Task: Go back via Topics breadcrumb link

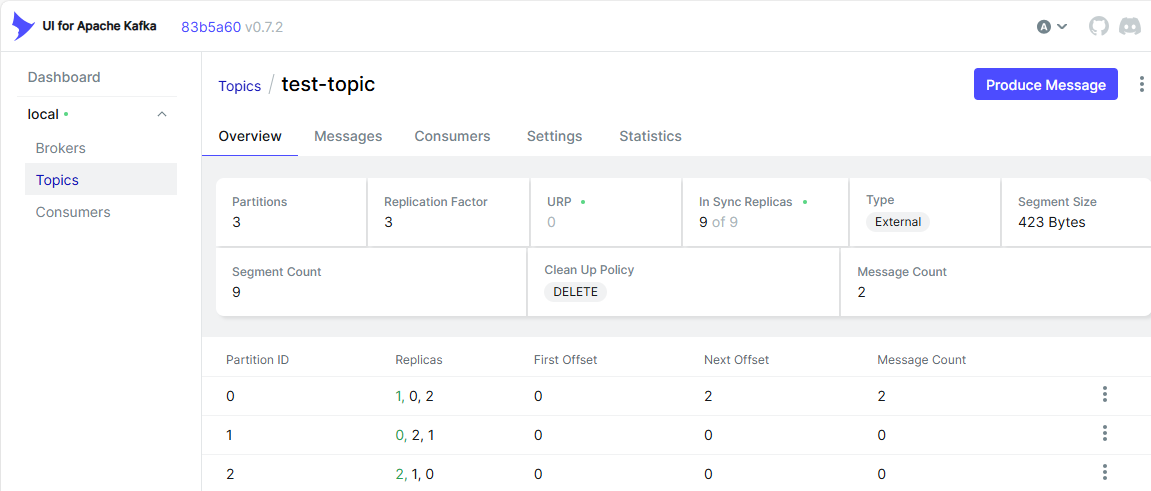Action: 239,86
